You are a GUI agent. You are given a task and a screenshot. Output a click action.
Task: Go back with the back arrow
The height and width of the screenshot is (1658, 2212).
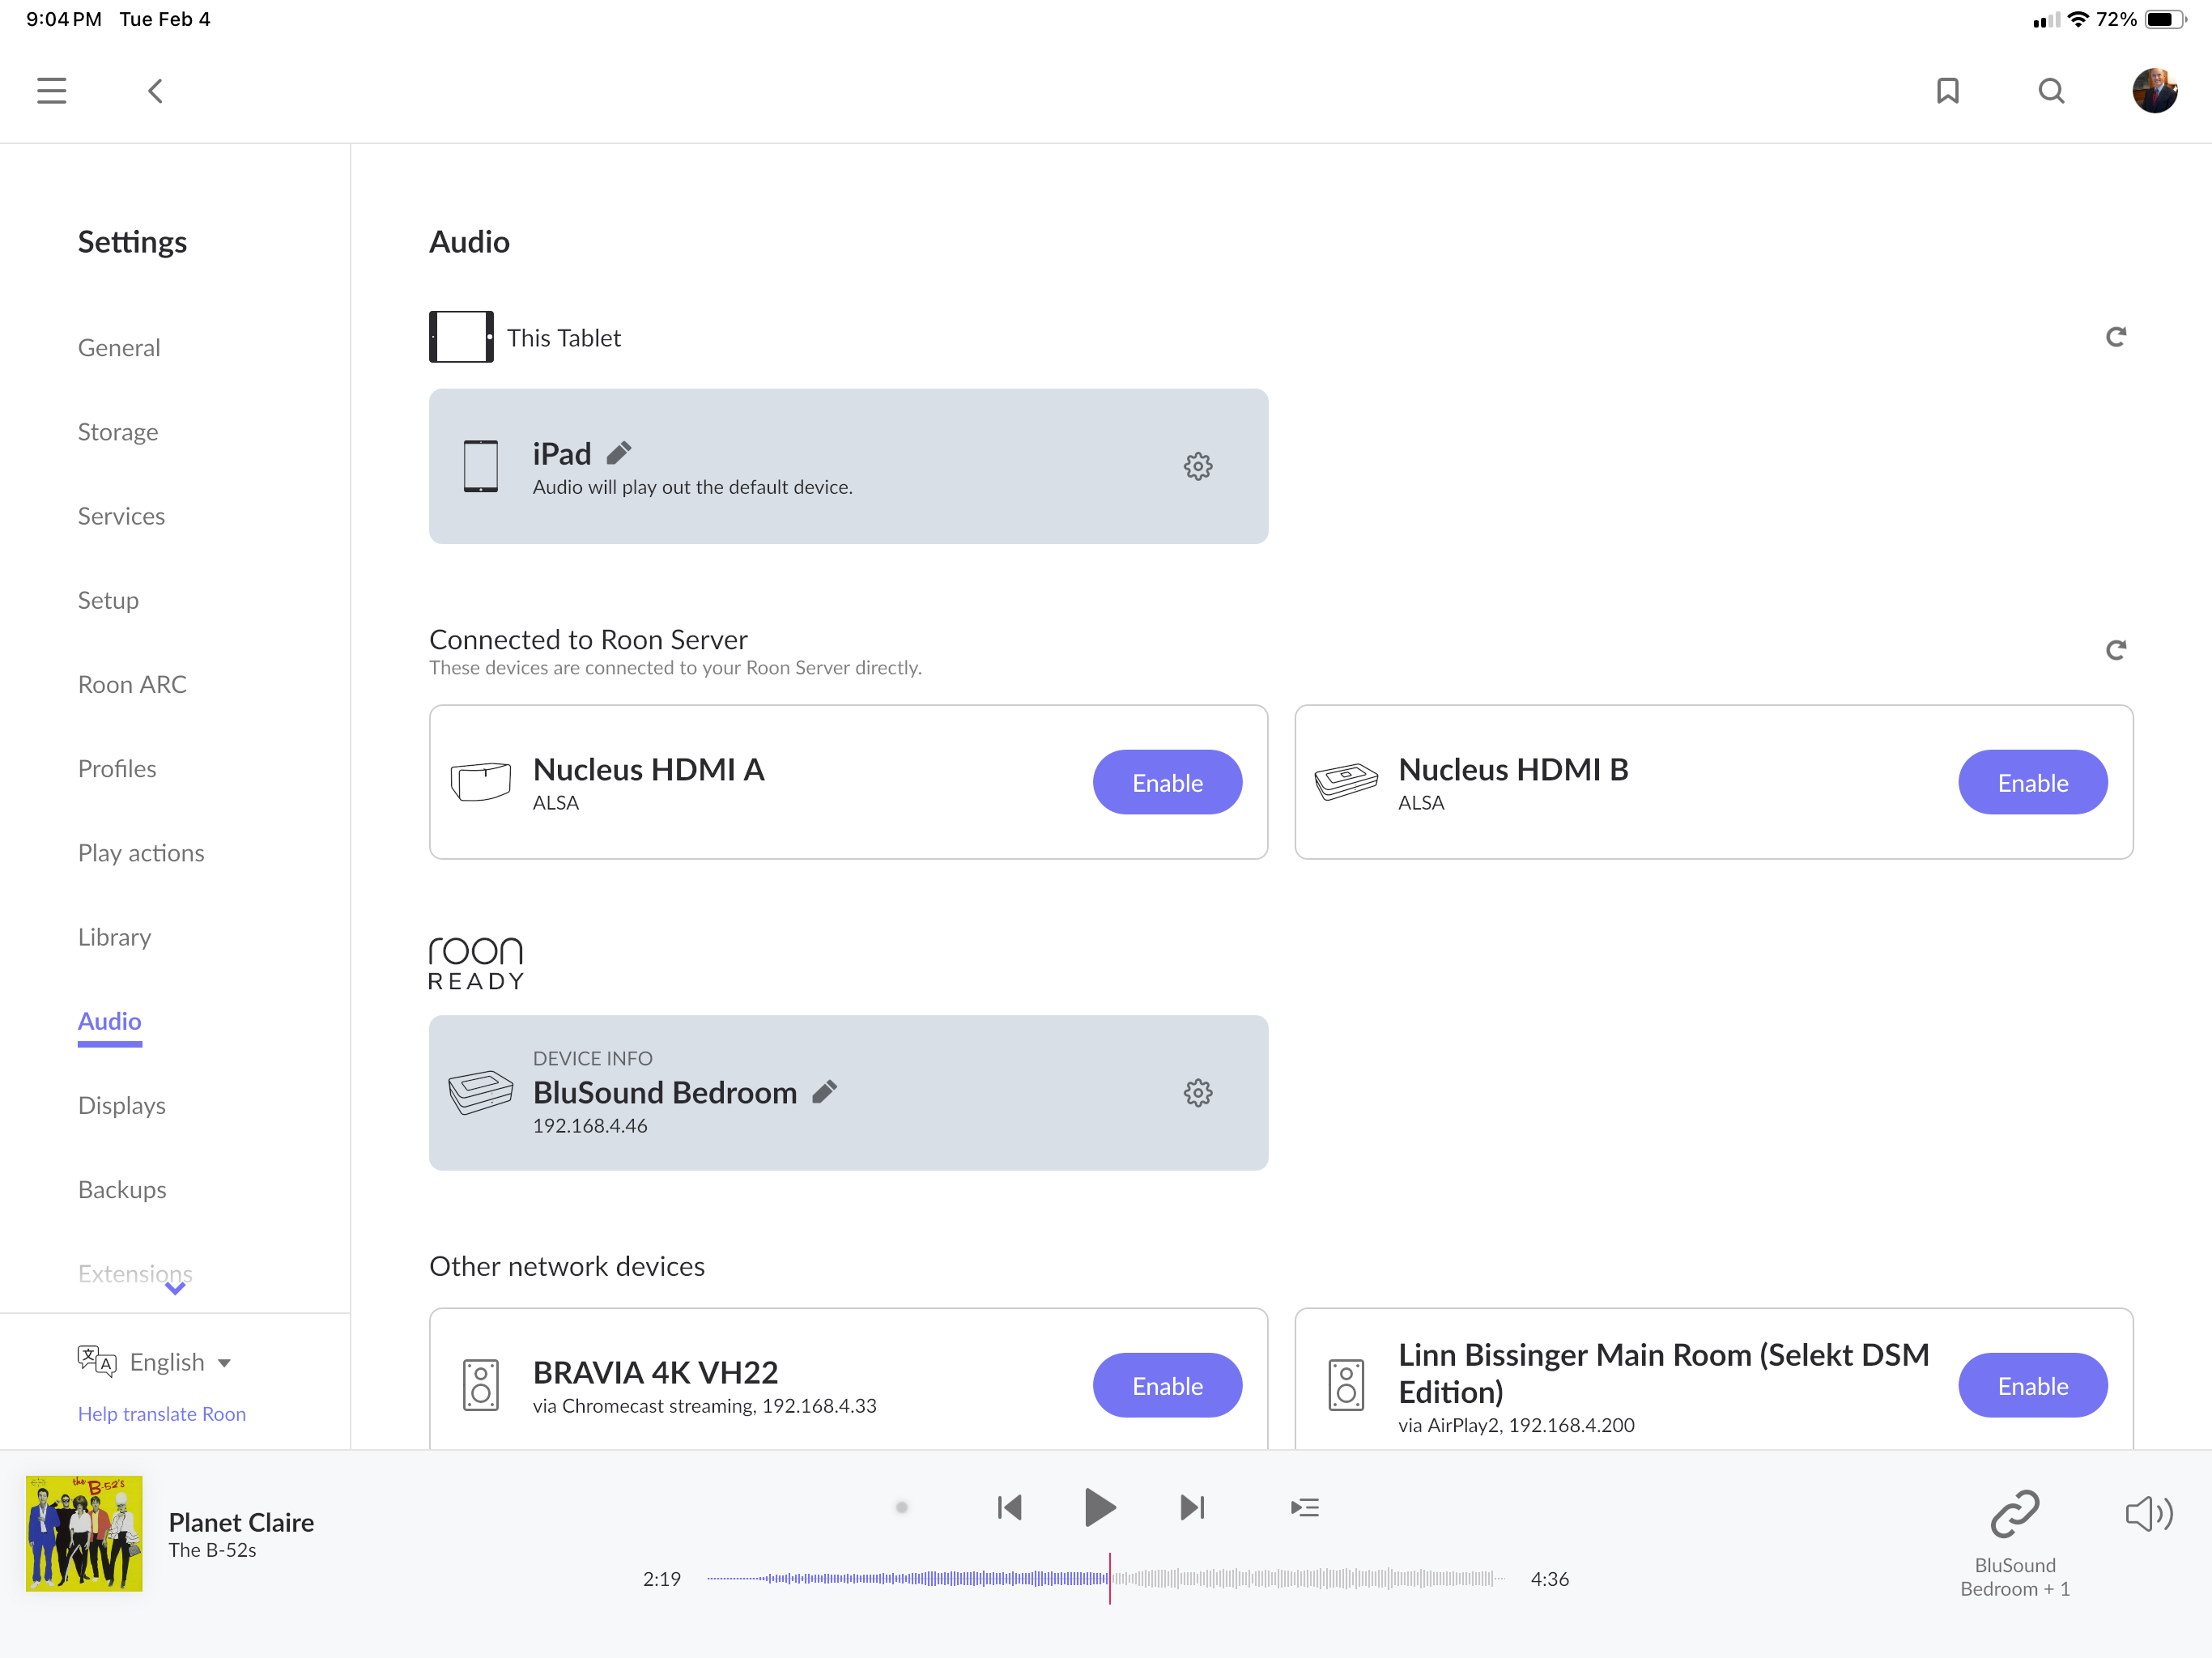[x=155, y=91]
